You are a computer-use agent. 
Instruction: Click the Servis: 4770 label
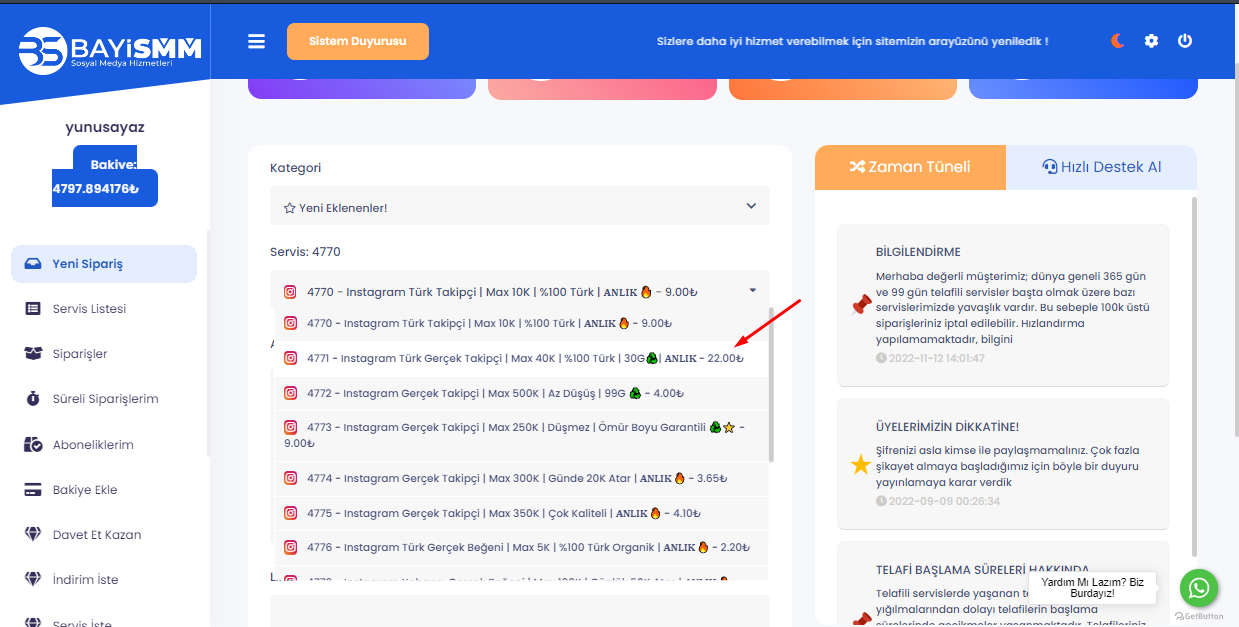pyautogui.click(x=305, y=252)
